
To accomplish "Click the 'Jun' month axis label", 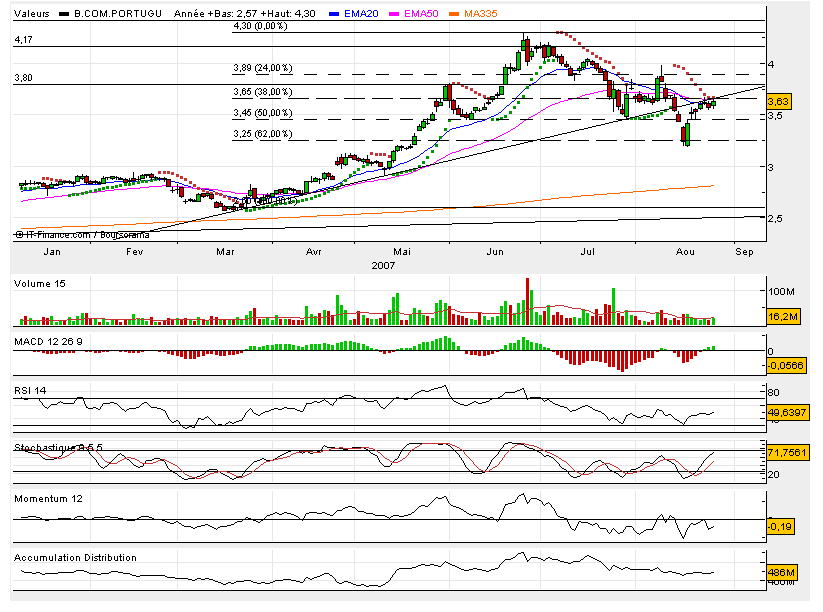I will click(x=495, y=251).
